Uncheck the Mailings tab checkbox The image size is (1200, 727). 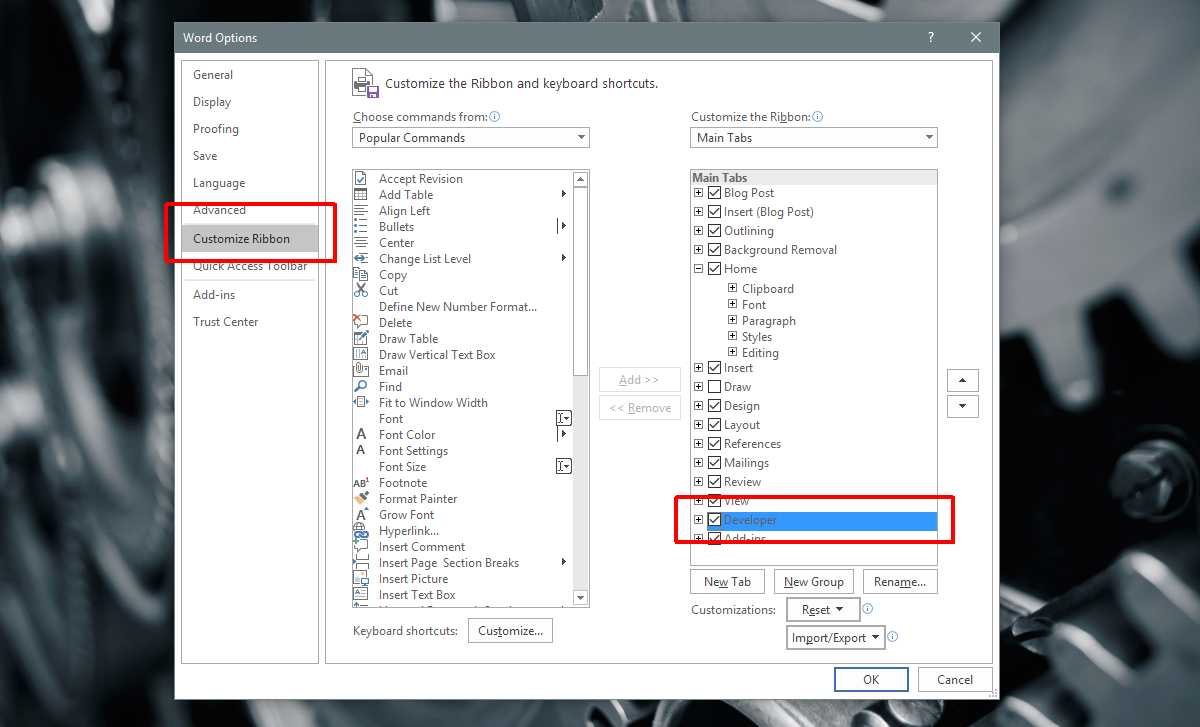tap(714, 463)
